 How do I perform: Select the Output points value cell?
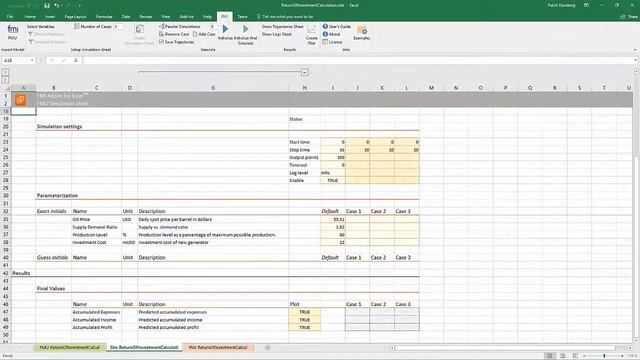[333, 157]
